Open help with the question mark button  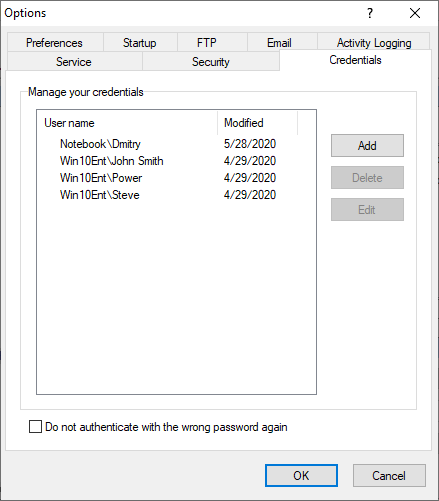click(x=370, y=13)
